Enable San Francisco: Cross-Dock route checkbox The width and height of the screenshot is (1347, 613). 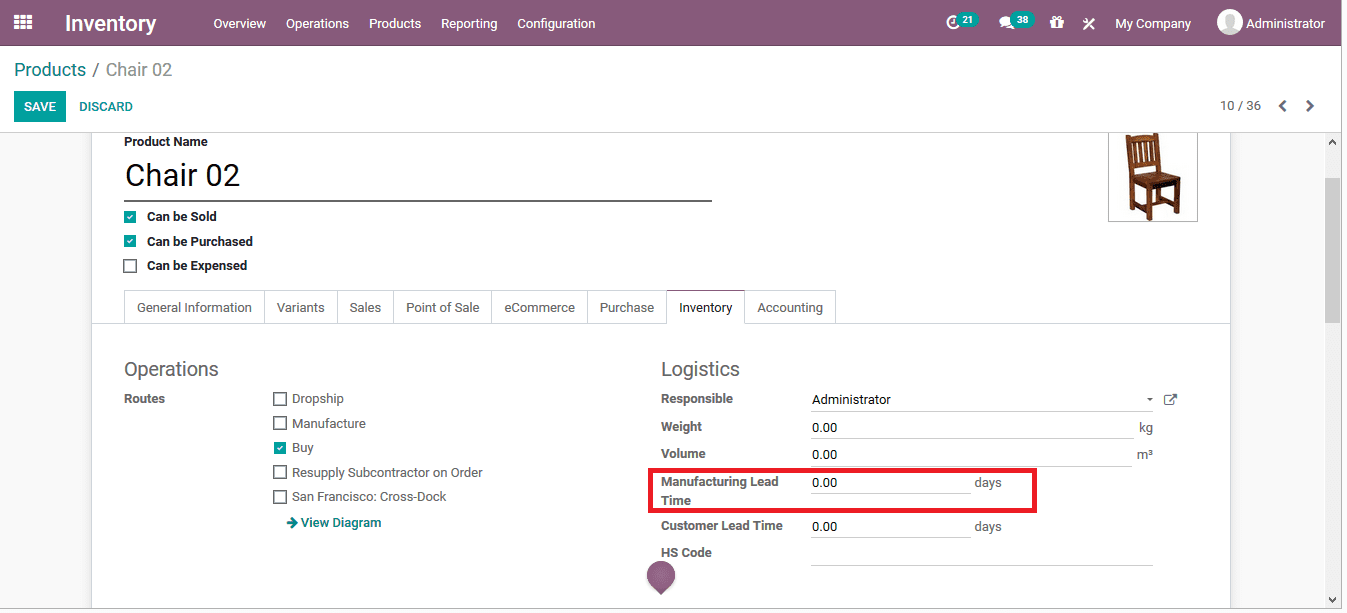pos(280,497)
